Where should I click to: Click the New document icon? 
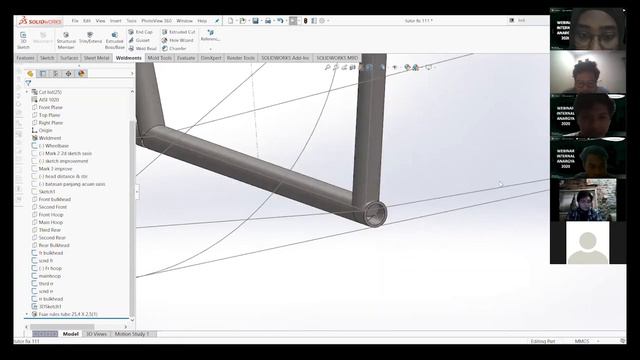pyautogui.click(x=231, y=20)
